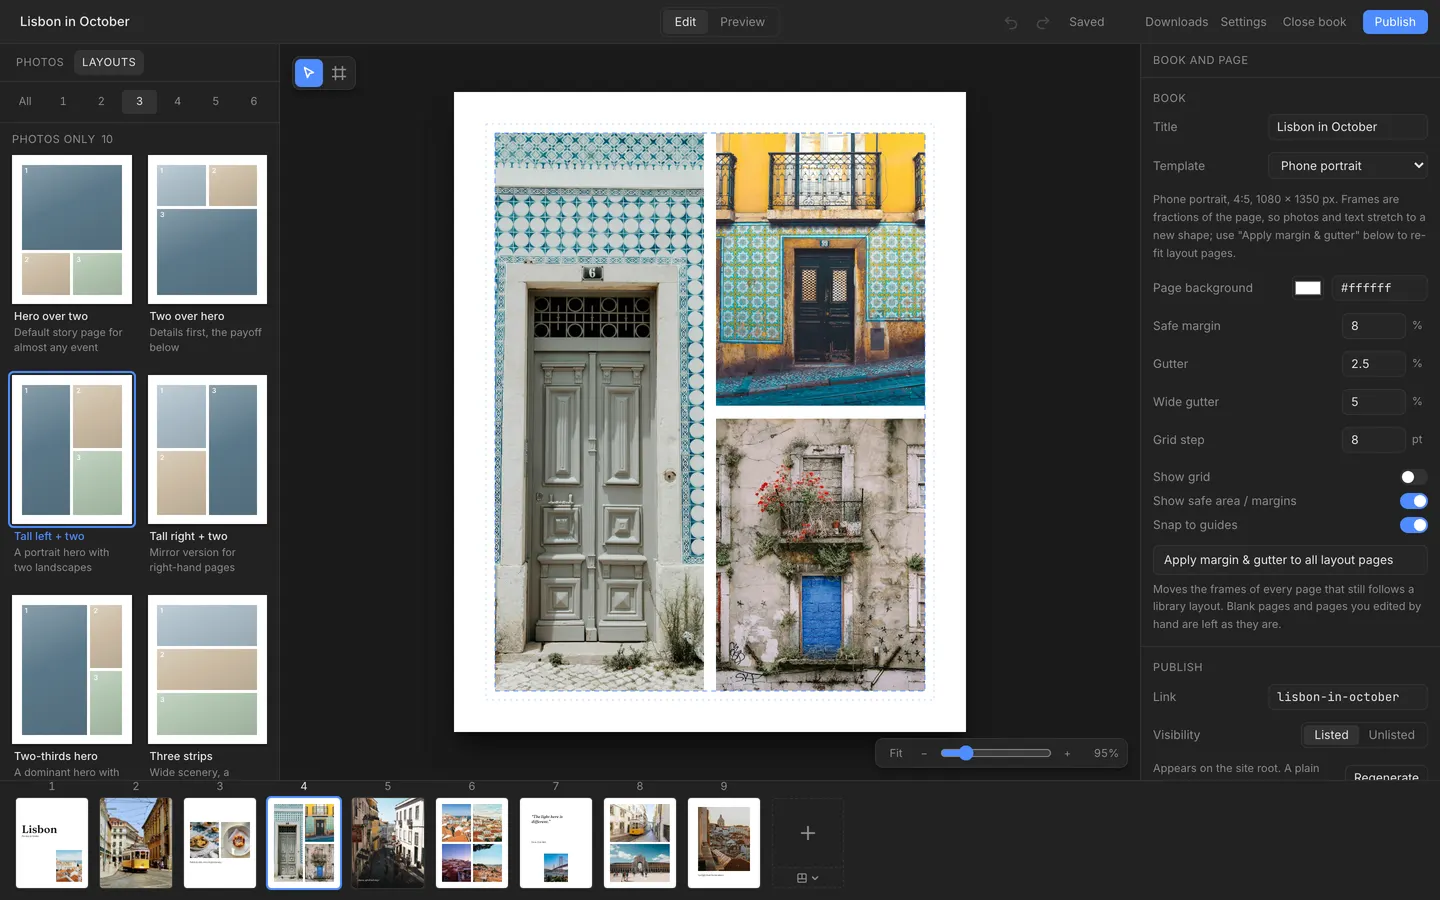Click Close book
Screen dimensions: 1440x900
(x=1314, y=22)
